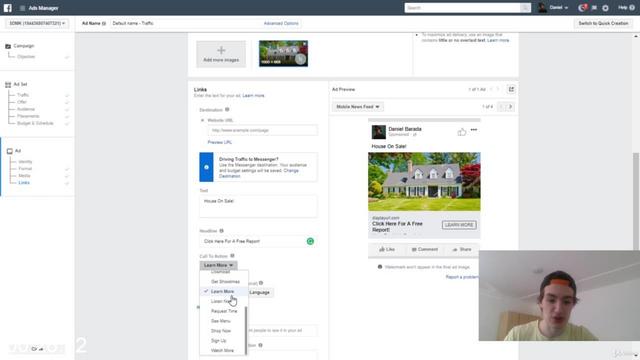Screen dimensions: 640x360
Task: Open the Mobile News Feed placement dropdown
Action: point(358,107)
